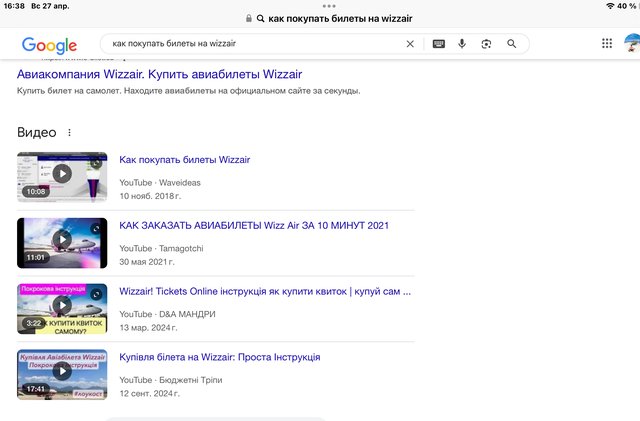Open the on-screen keyboard input tool
640x421 pixels.
pyautogui.click(x=439, y=44)
